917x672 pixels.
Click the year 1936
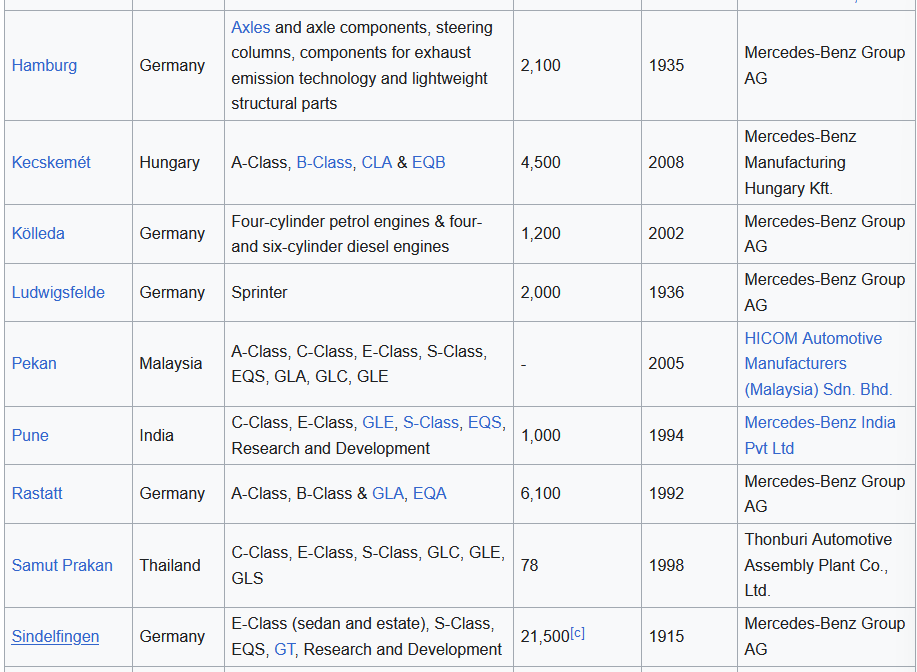tap(666, 292)
